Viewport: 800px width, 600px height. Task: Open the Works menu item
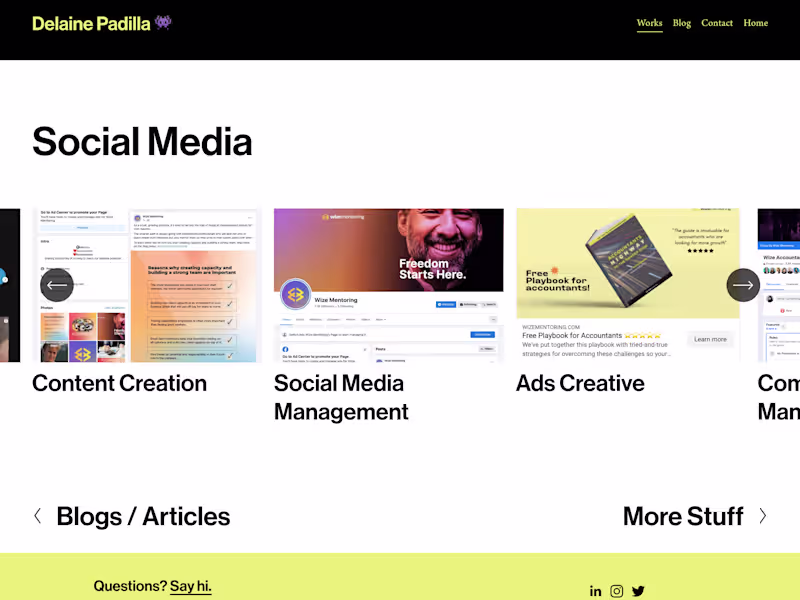[x=649, y=23]
